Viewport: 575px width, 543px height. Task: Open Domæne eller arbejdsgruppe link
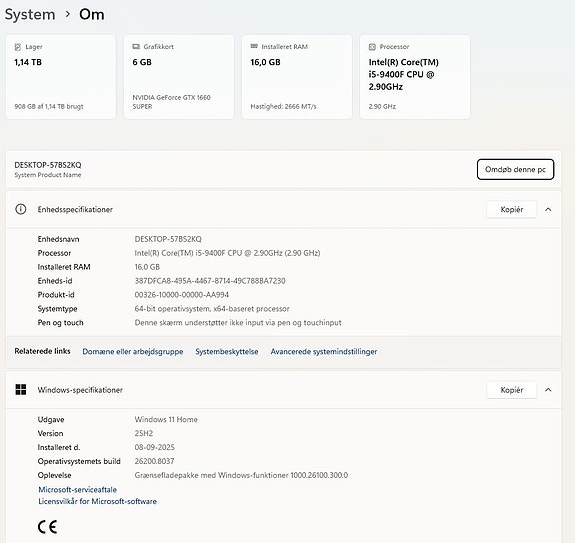pyautogui.click(x=133, y=351)
